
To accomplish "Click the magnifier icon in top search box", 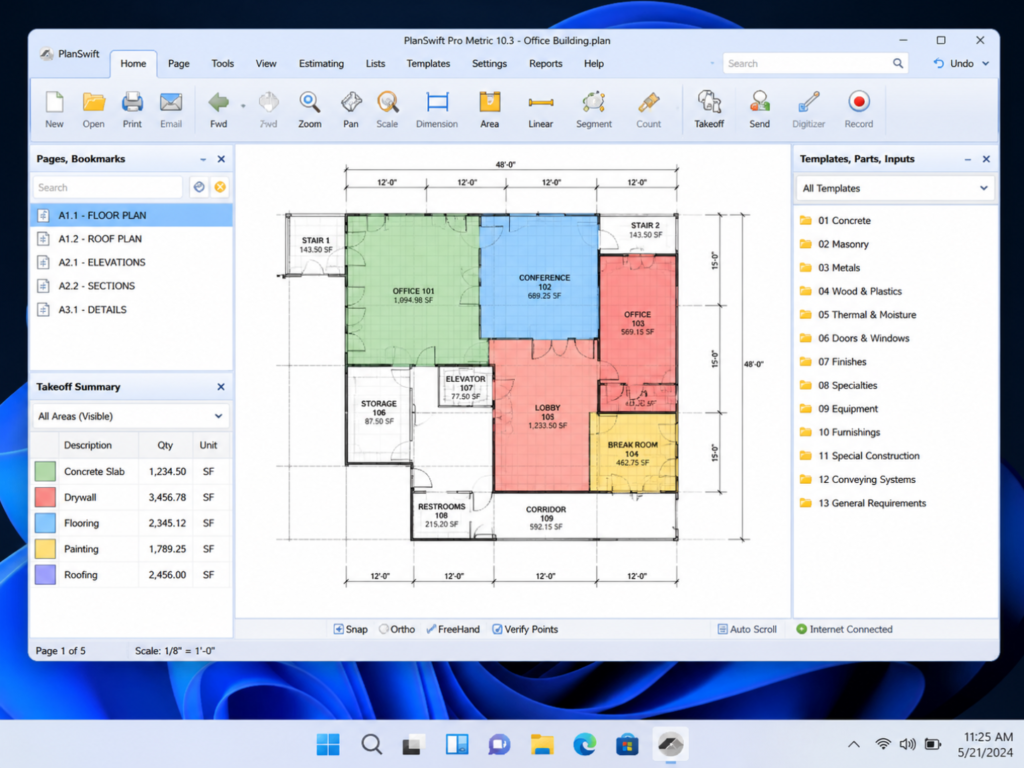I will (898, 63).
